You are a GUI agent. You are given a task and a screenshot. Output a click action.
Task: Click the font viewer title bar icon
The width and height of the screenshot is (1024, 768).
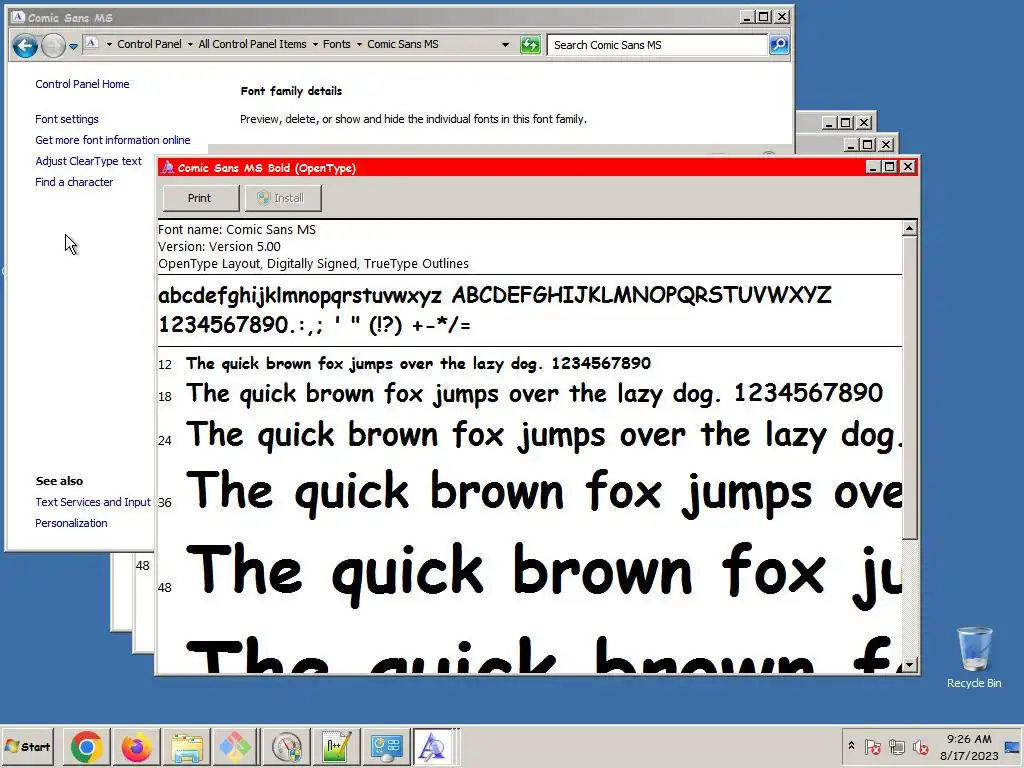pos(168,168)
